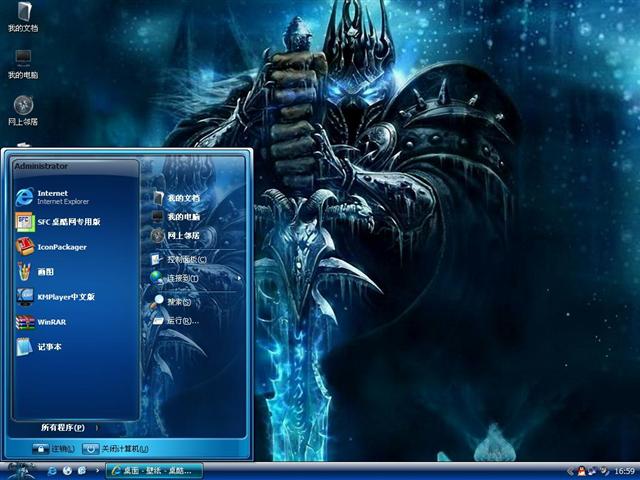Open WinRAR from Start menu
Image resolution: width=640 pixels, height=480 pixels.
tap(41, 322)
